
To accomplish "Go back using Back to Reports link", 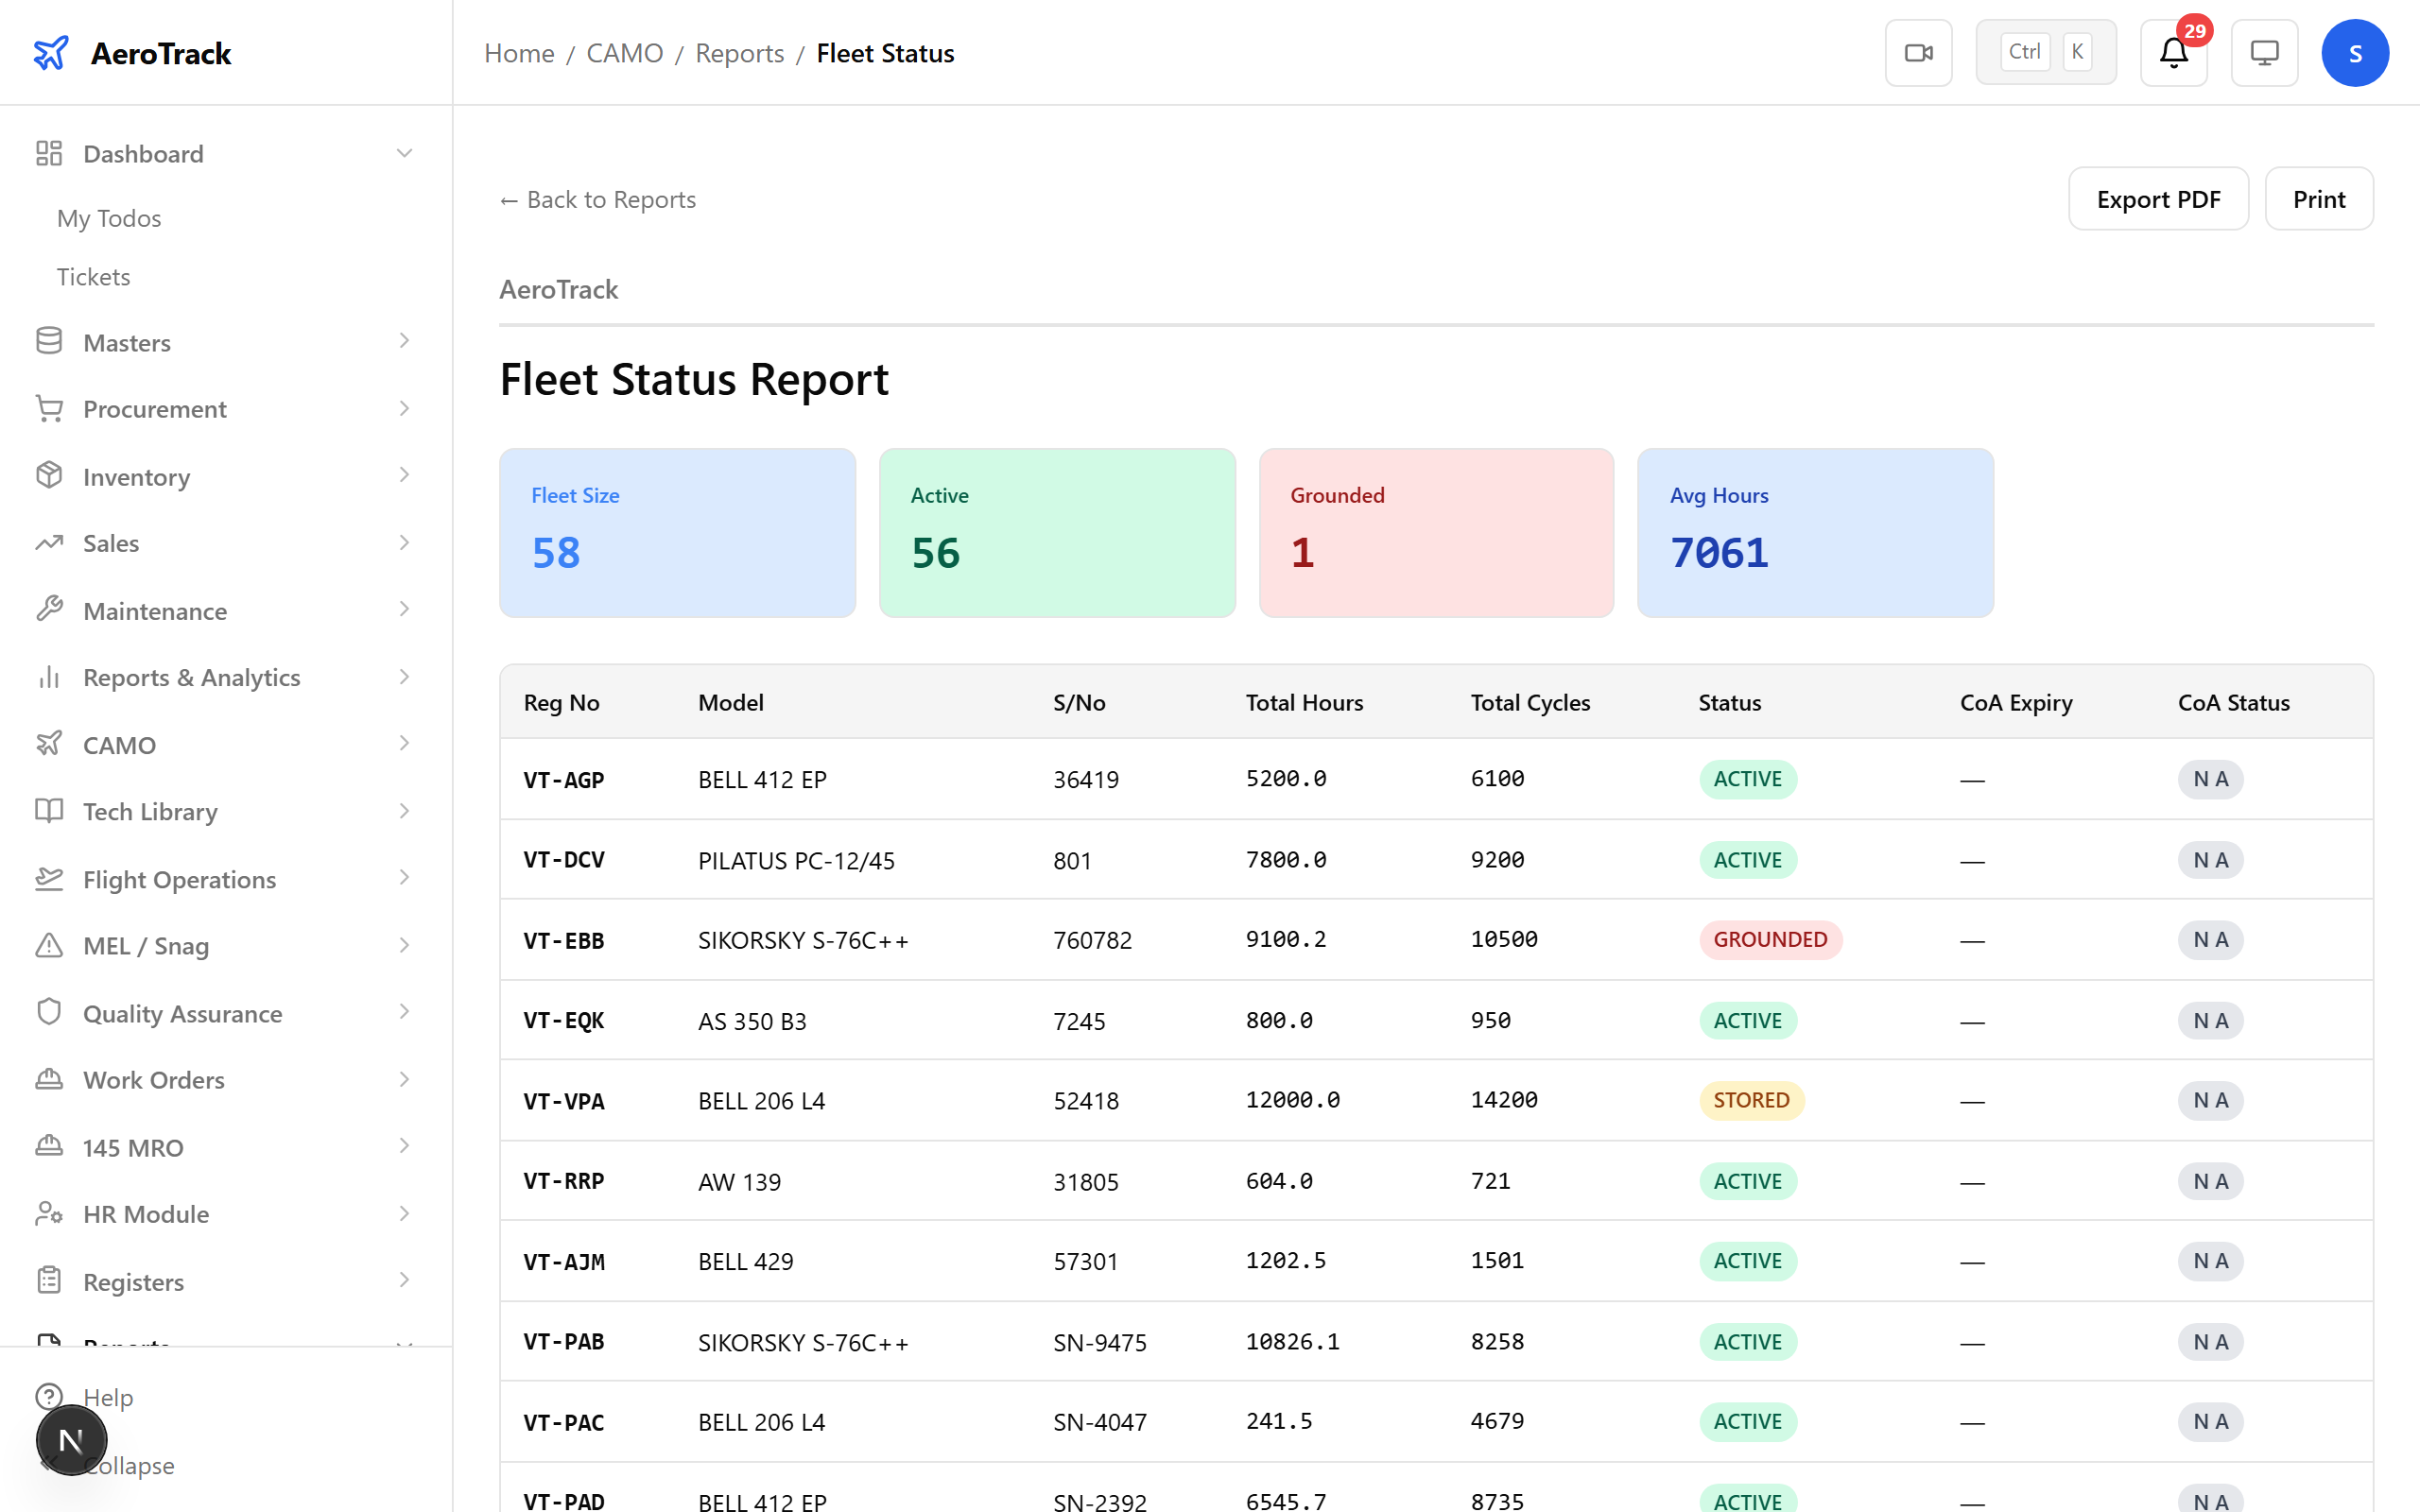I will [597, 199].
